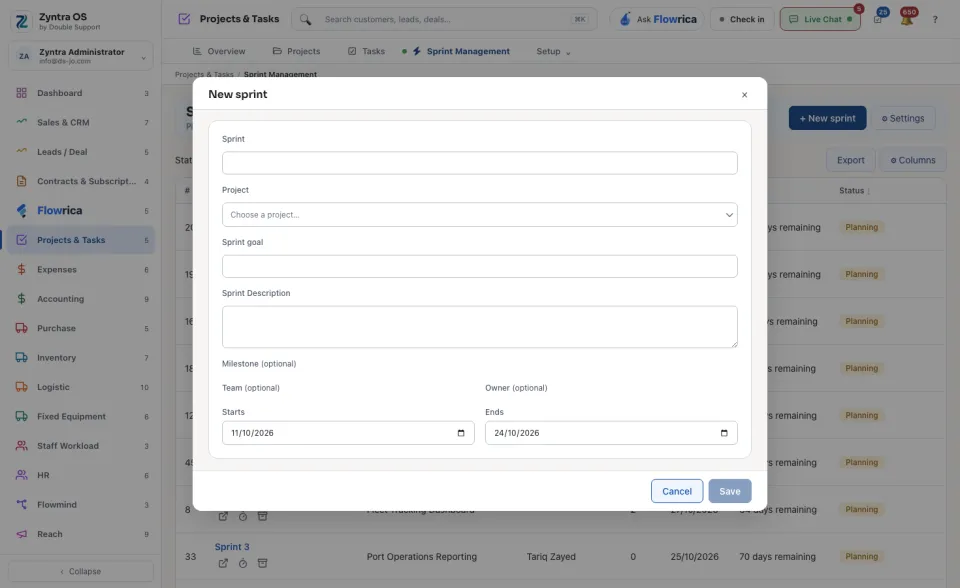Open the Reach module
The image size is (960, 588).
click(81, 534)
